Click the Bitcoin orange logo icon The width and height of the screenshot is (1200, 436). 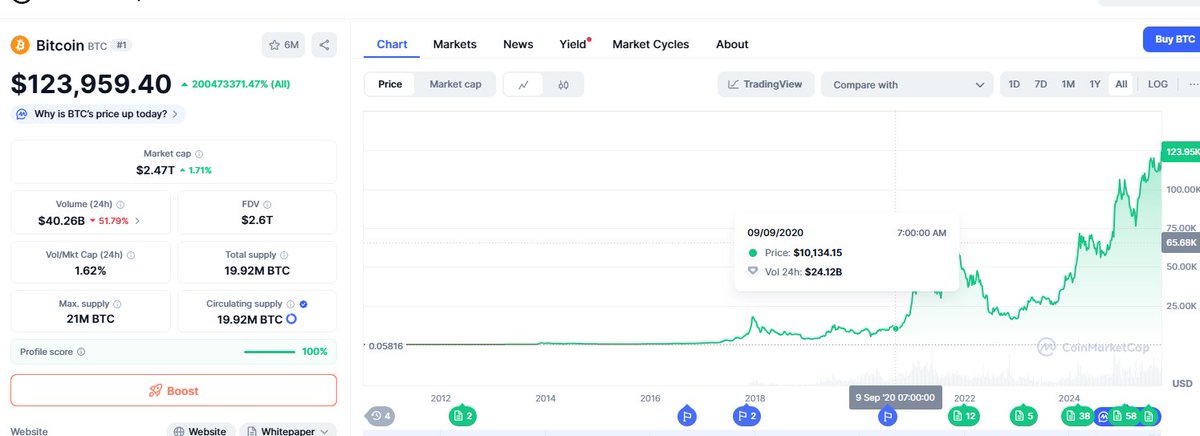[19, 45]
